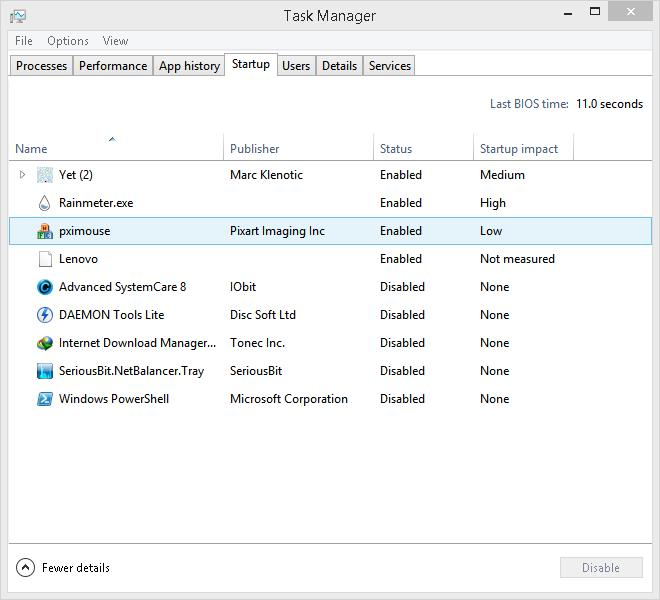Click the High startup impact value
The height and width of the screenshot is (600, 660).
(493, 203)
